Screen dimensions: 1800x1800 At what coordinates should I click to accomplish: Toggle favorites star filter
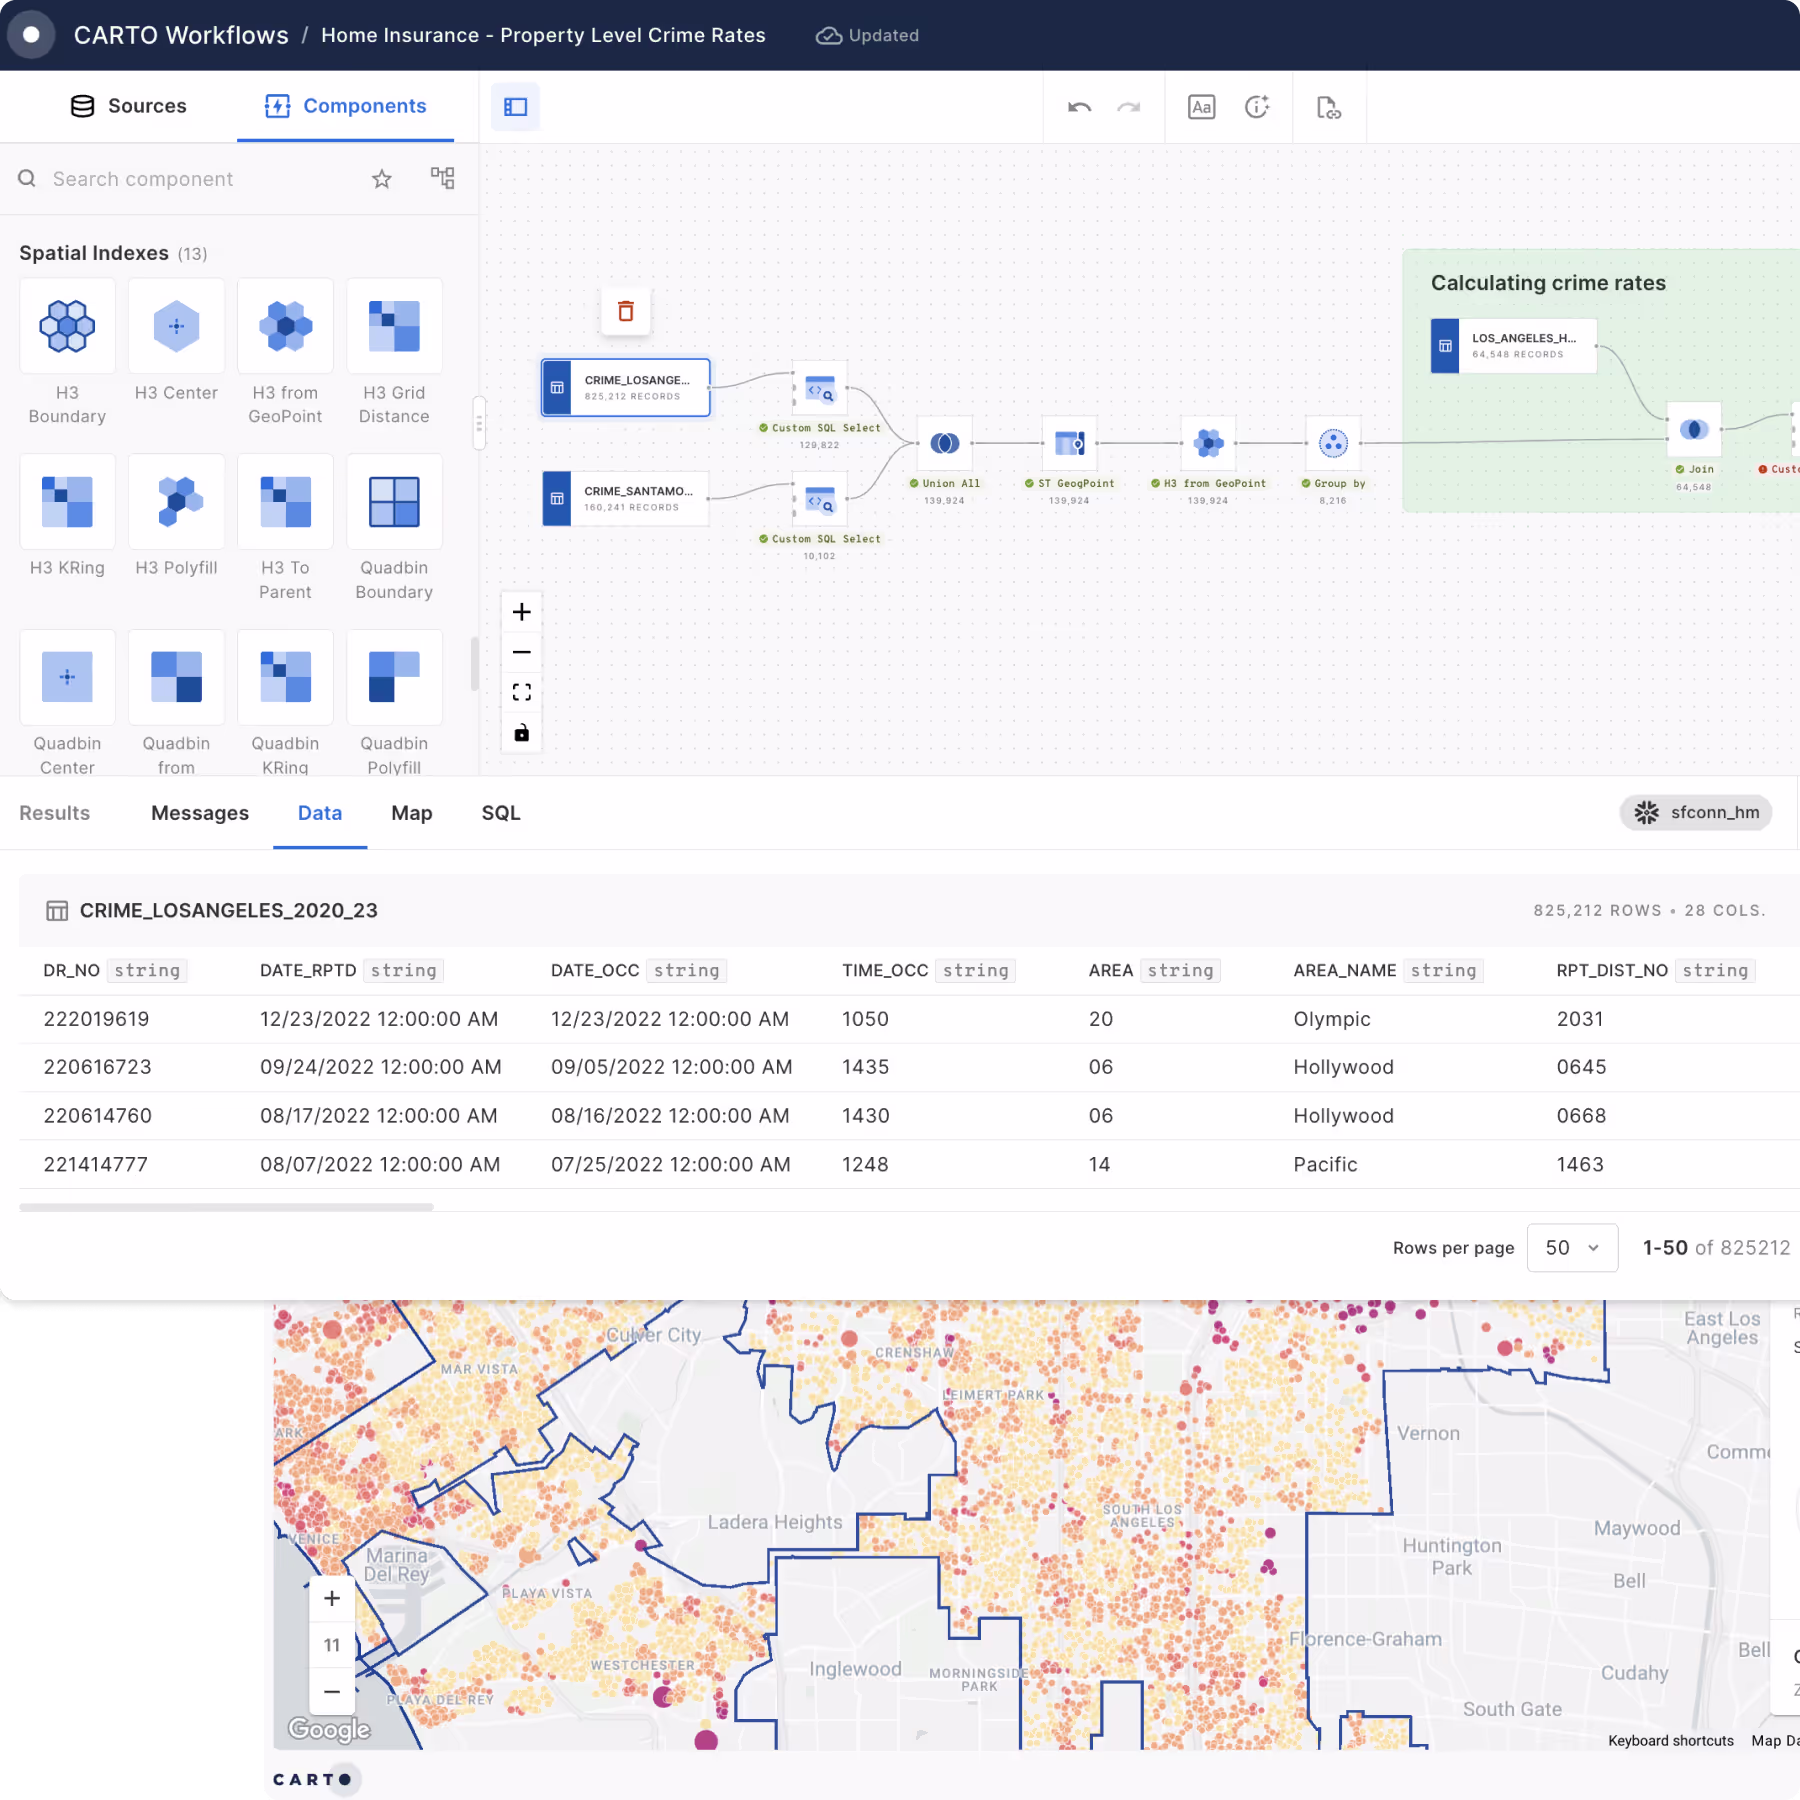click(x=382, y=179)
